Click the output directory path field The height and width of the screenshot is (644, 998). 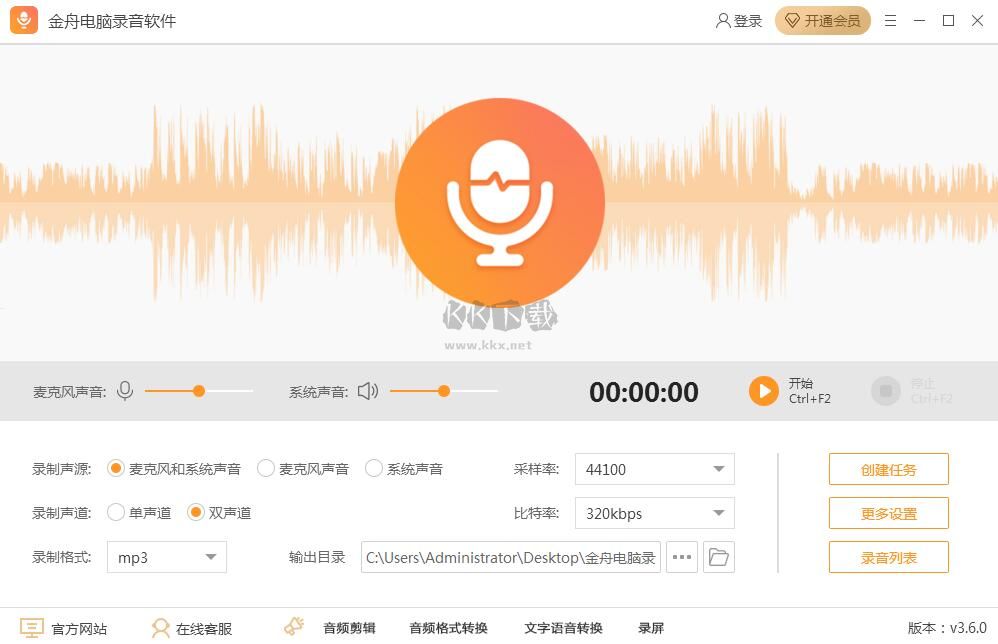pos(510,557)
